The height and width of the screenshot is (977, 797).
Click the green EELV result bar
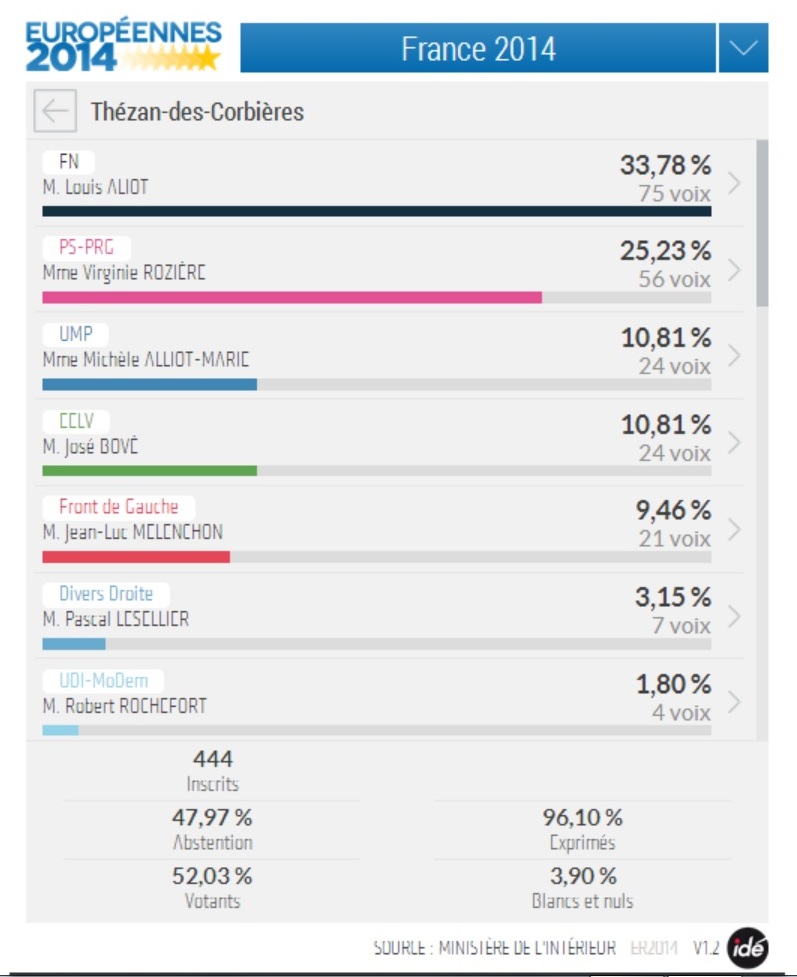(x=149, y=470)
